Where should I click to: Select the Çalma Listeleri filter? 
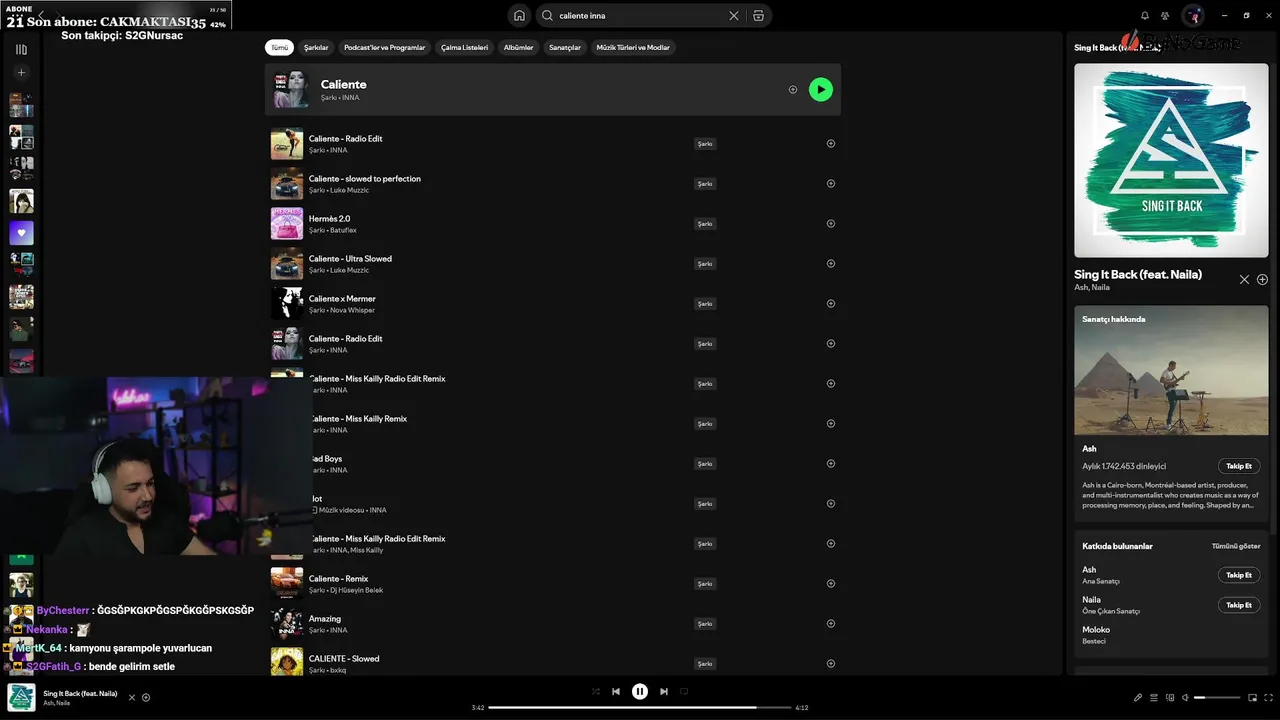[x=464, y=47]
